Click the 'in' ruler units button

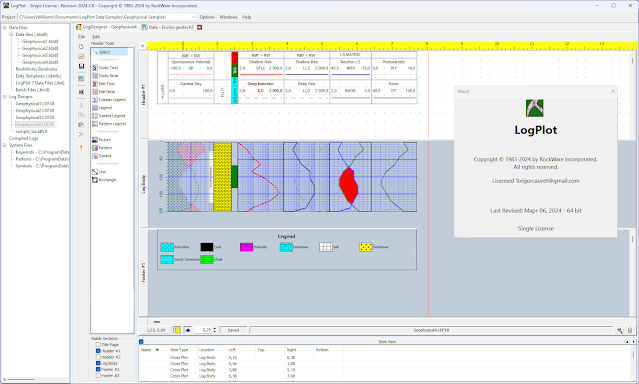pyautogui.click(x=143, y=46)
